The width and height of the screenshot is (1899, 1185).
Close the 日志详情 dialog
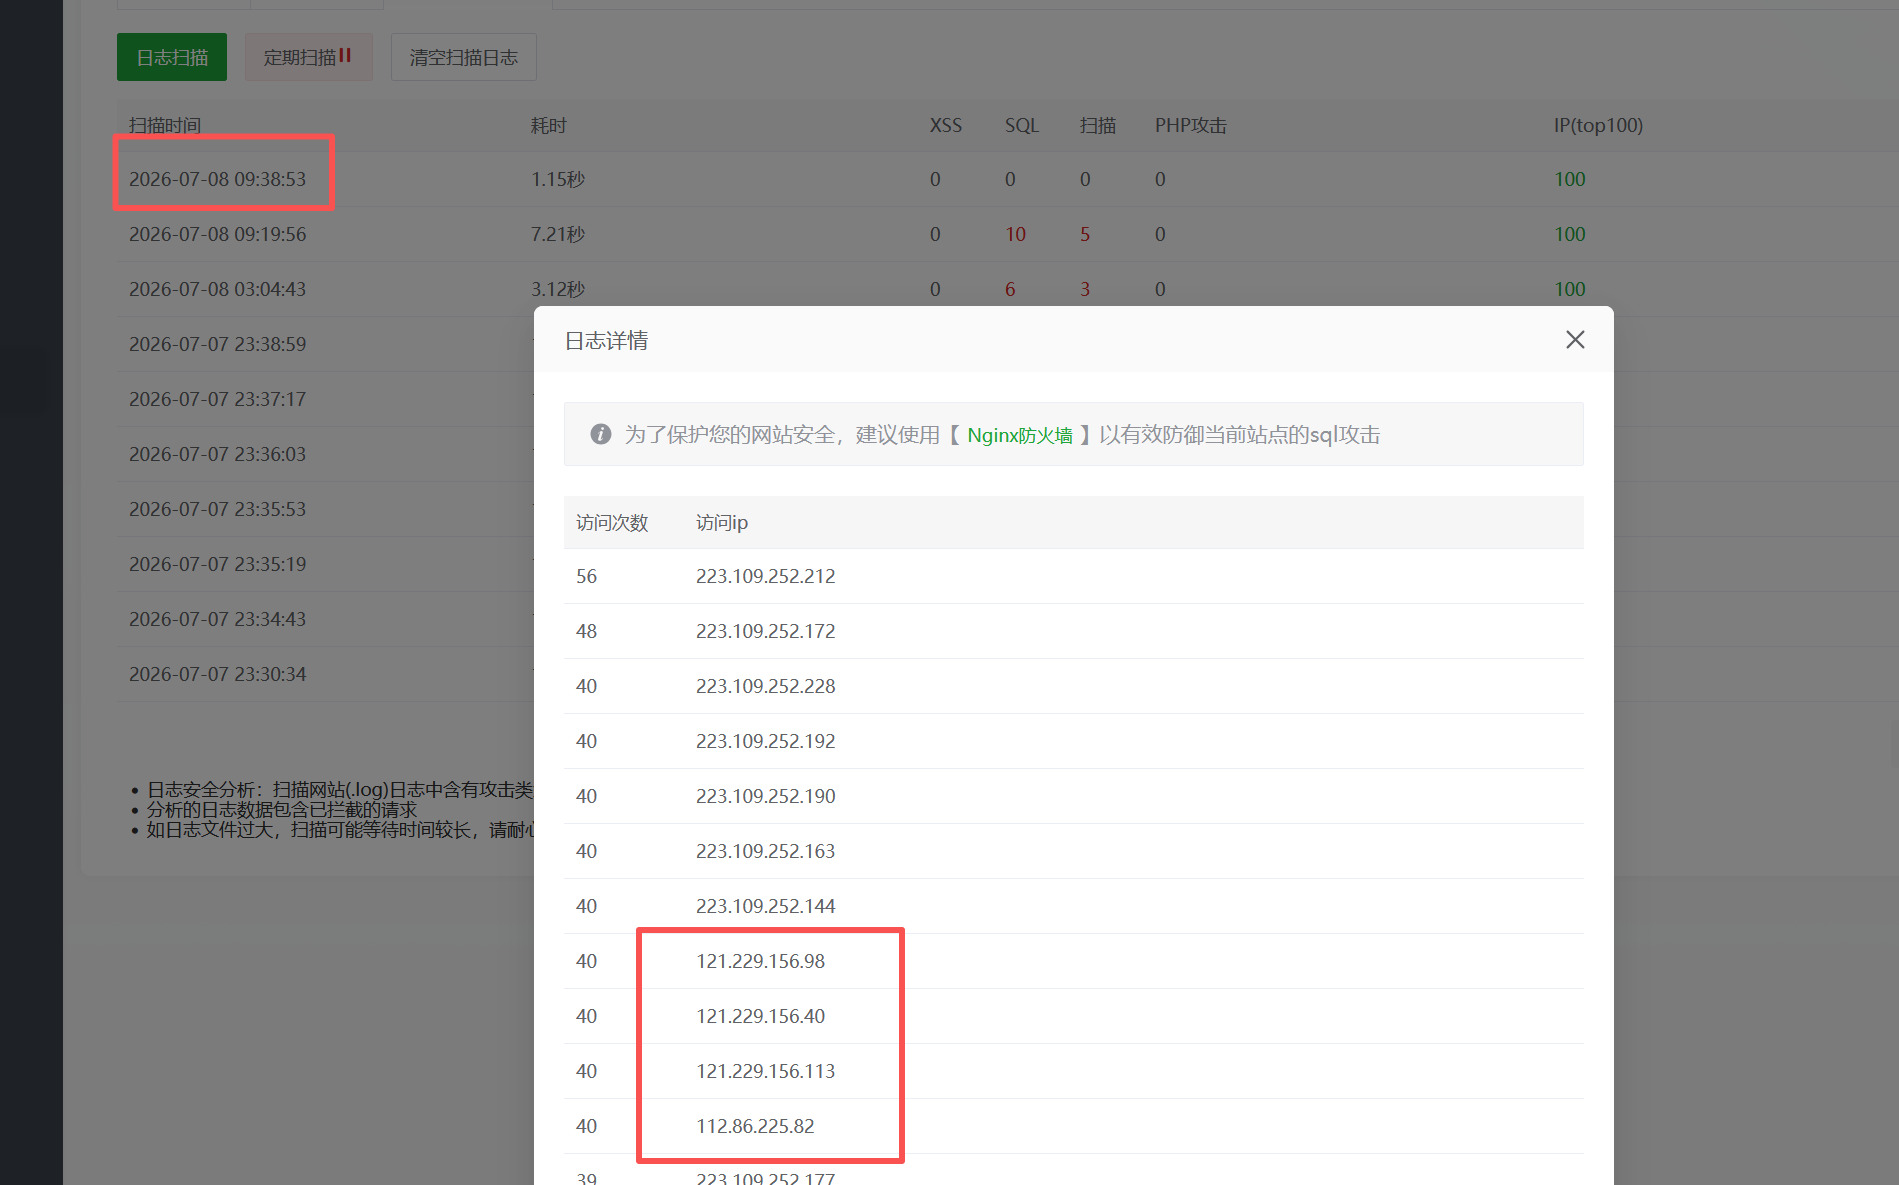(x=1575, y=340)
